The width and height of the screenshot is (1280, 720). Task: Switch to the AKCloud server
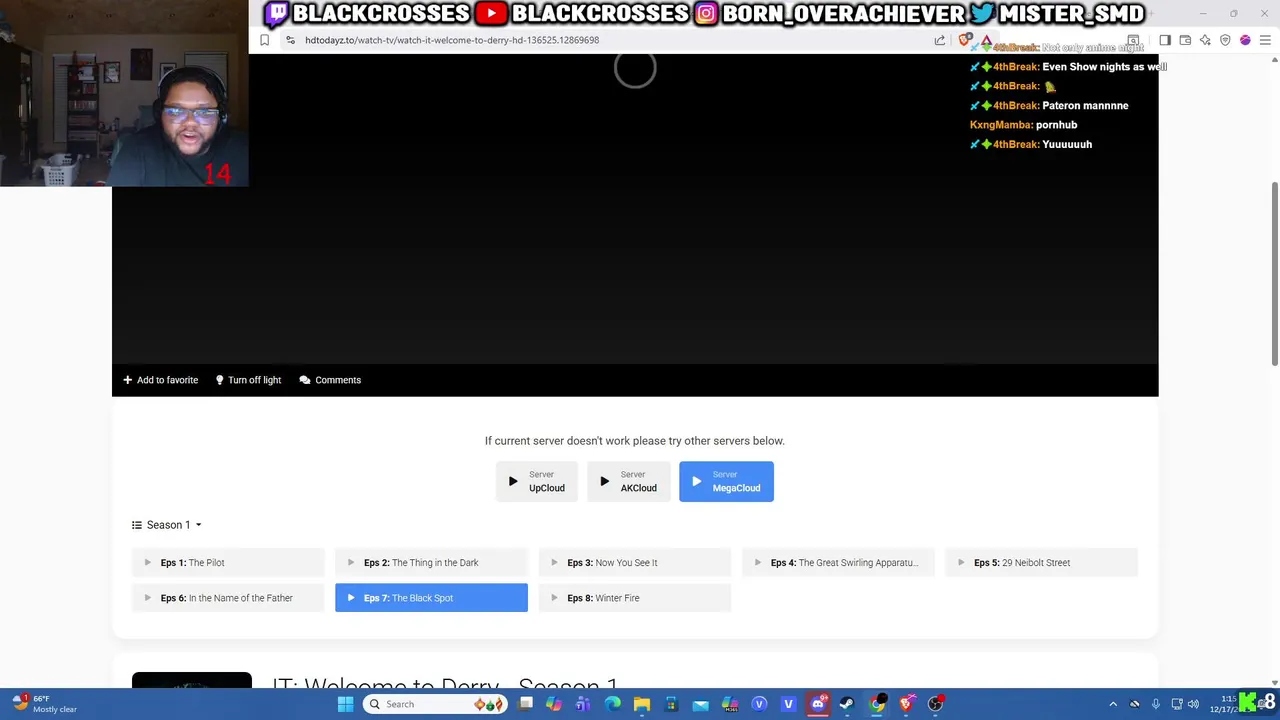pos(628,481)
